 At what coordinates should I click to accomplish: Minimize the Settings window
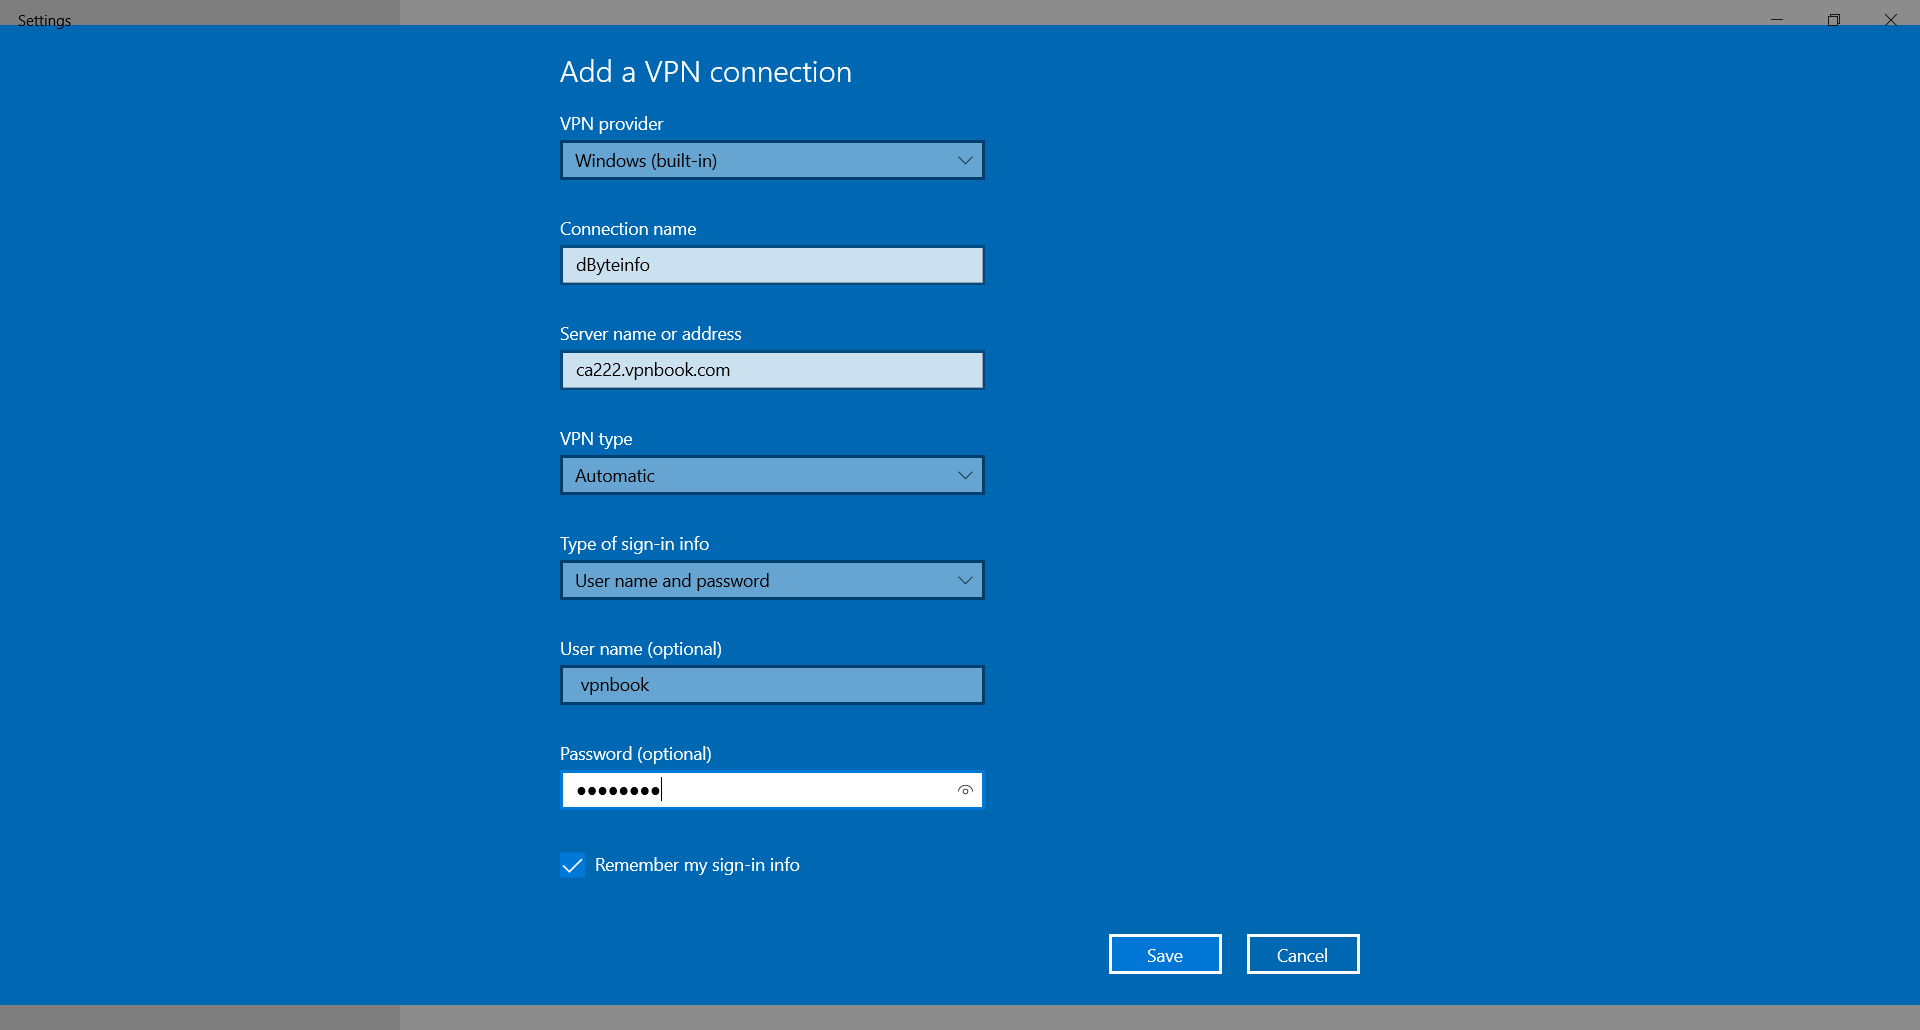point(1777,19)
